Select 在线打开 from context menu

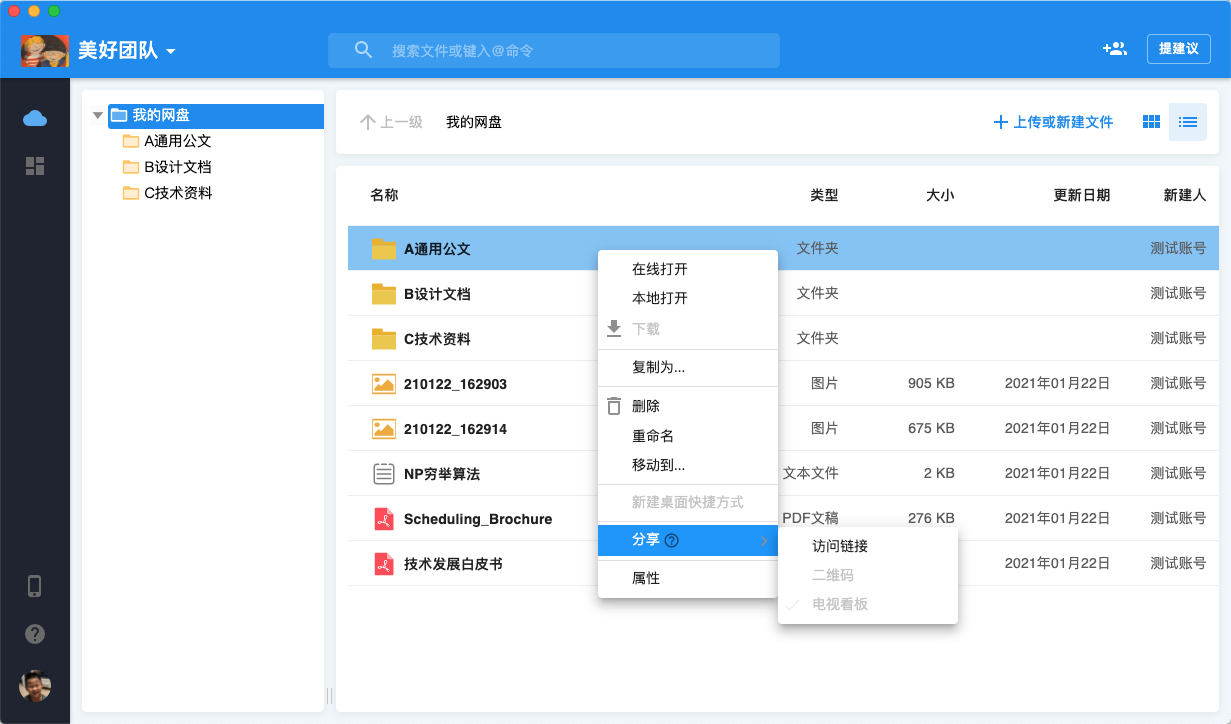point(659,269)
